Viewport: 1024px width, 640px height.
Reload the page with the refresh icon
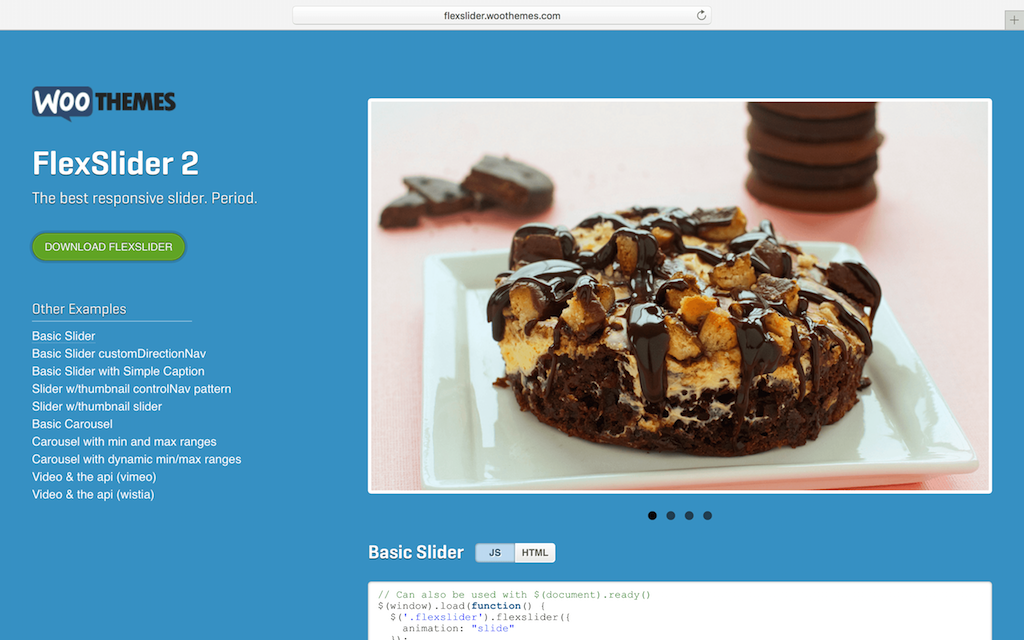click(x=701, y=15)
